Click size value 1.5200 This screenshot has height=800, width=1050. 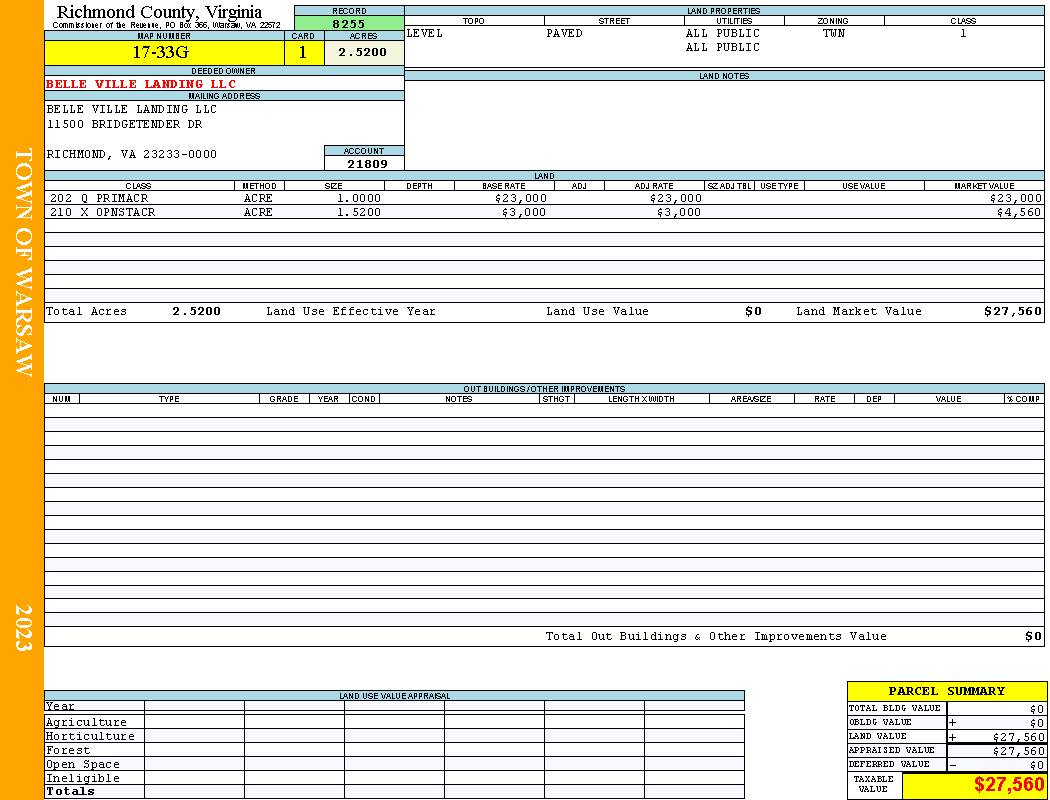click(358, 212)
